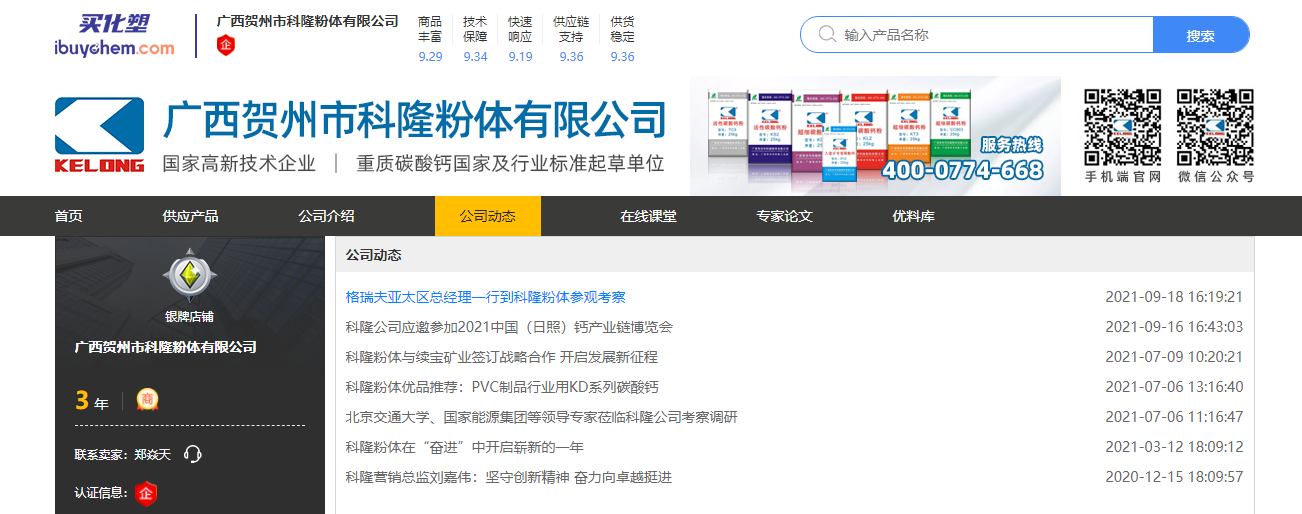
Task: Open the 供应产品 navigation tab
Action: [190, 216]
